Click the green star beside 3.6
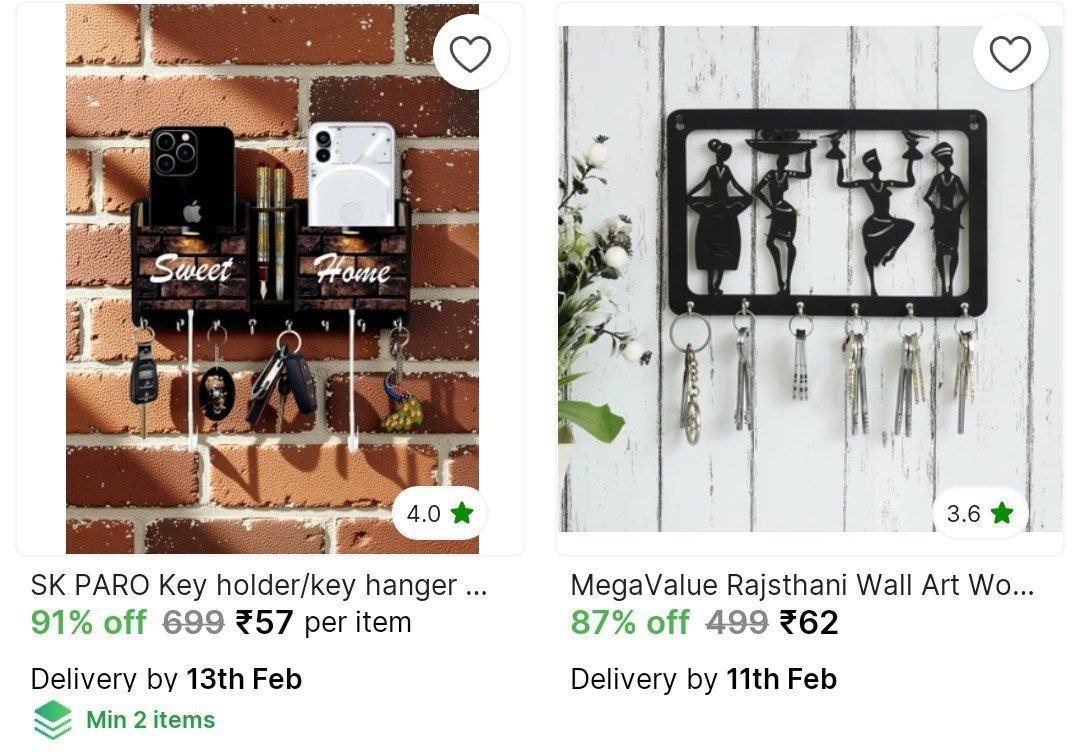The height and width of the screenshot is (752, 1080). [x=1001, y=512]
